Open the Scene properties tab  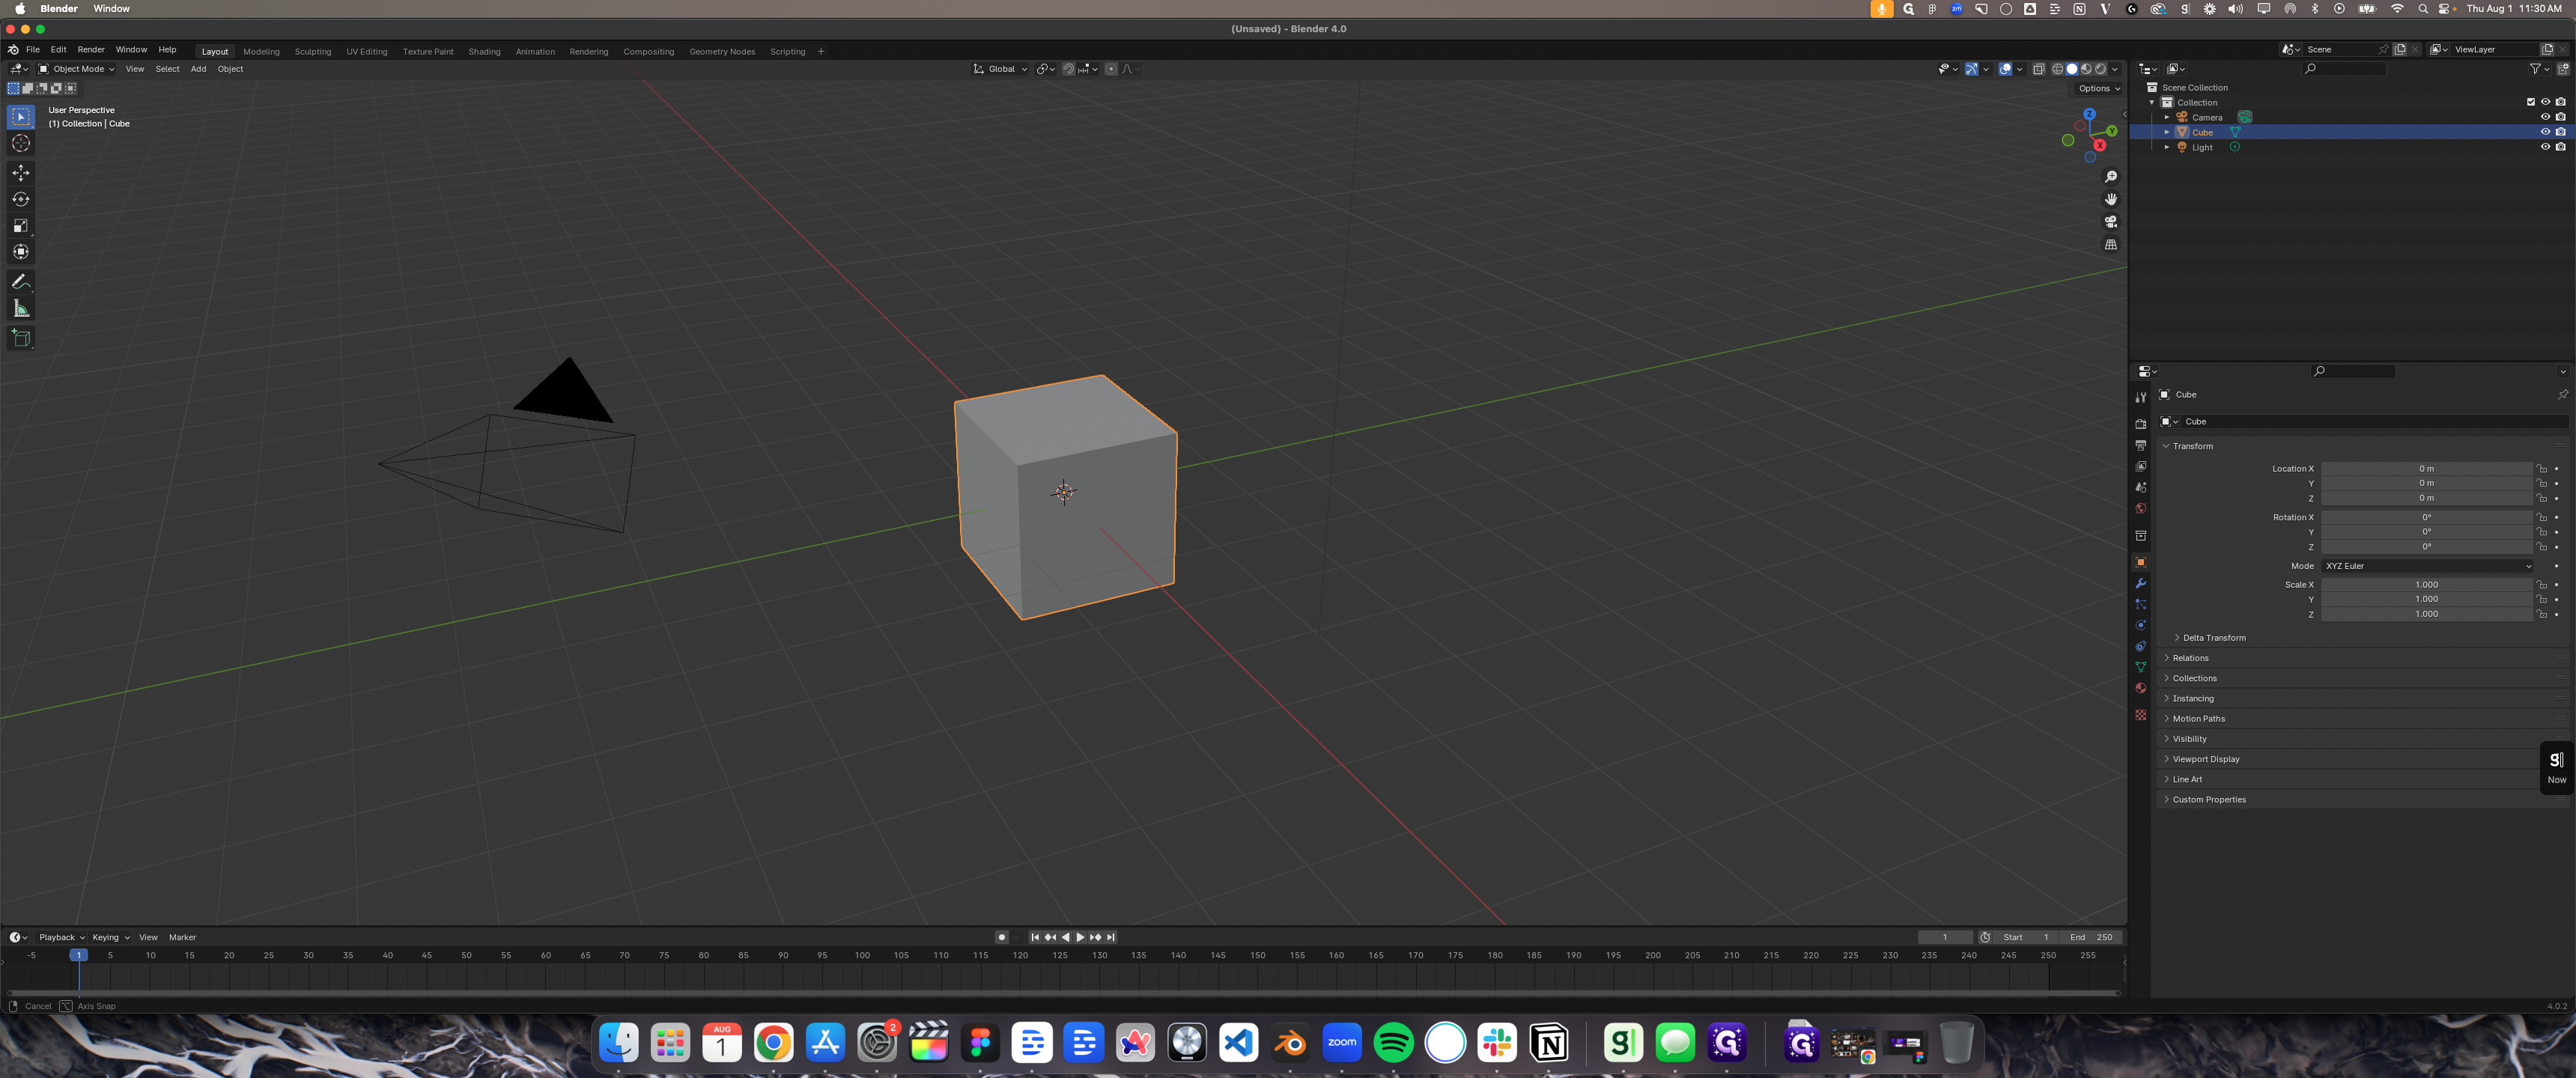coord(2141,487)
